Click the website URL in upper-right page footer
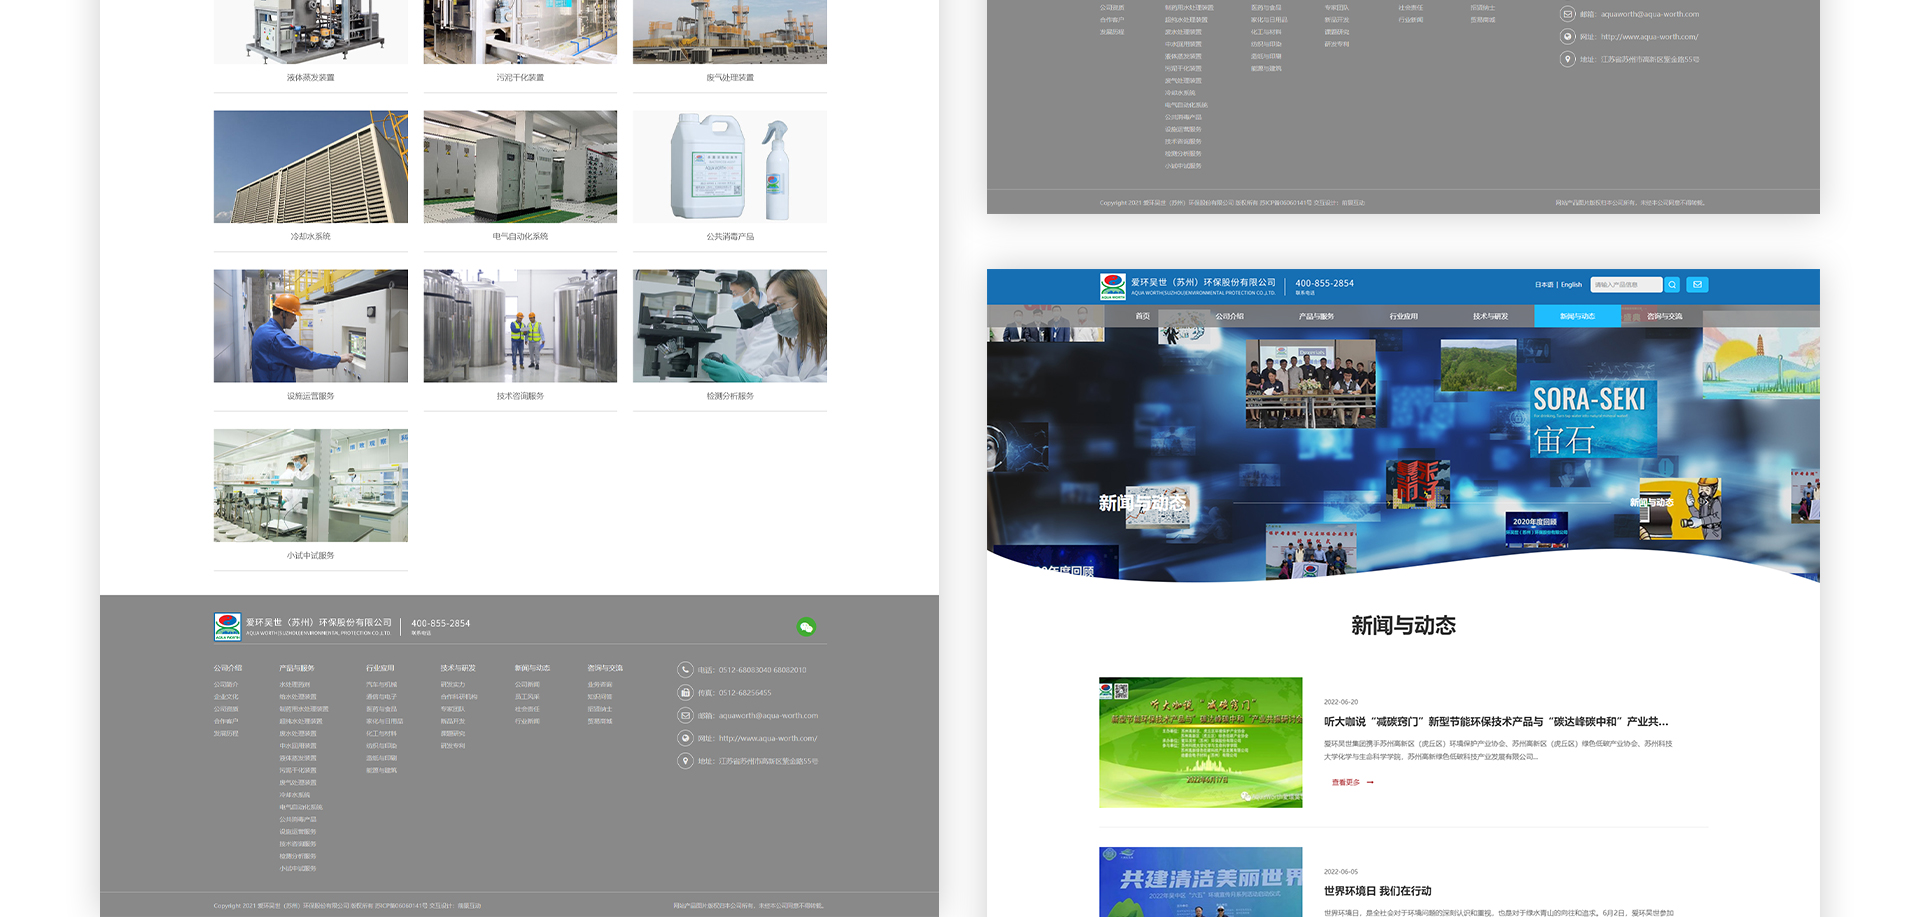1920x917 pixels. point(1650,37)
